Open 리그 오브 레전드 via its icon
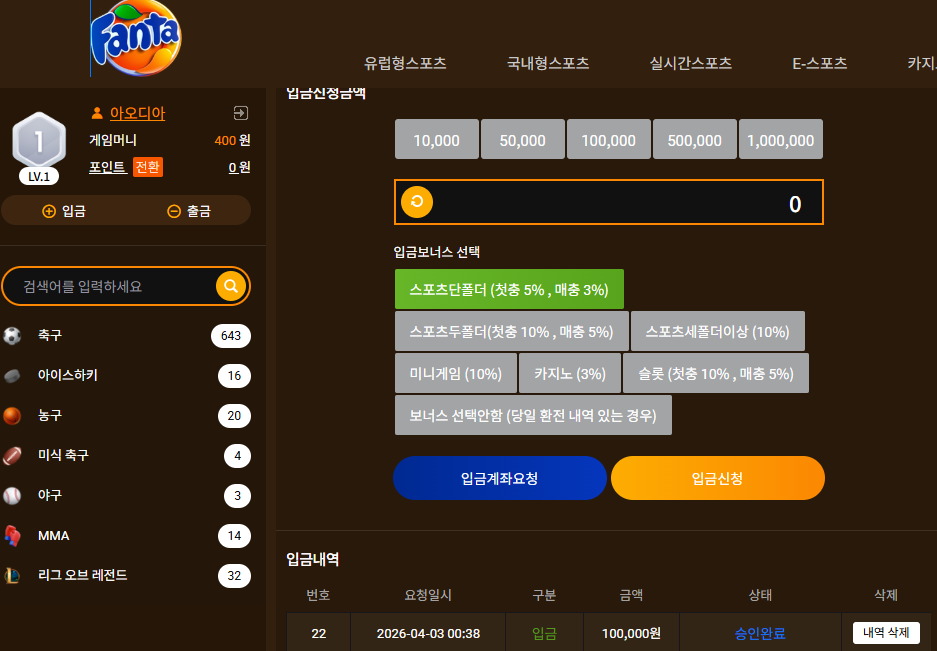The height and width of the screenshot is (651, 937). 12,576
